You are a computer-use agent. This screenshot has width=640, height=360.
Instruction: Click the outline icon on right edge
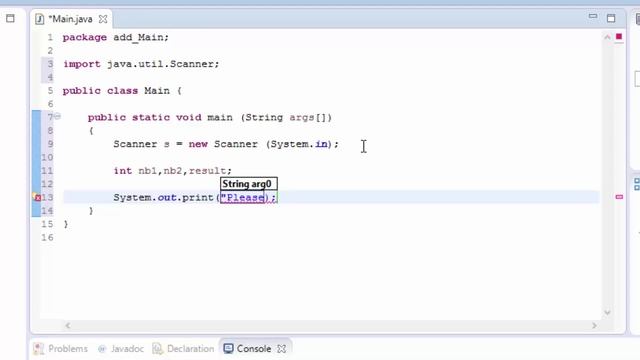point(637,184)
